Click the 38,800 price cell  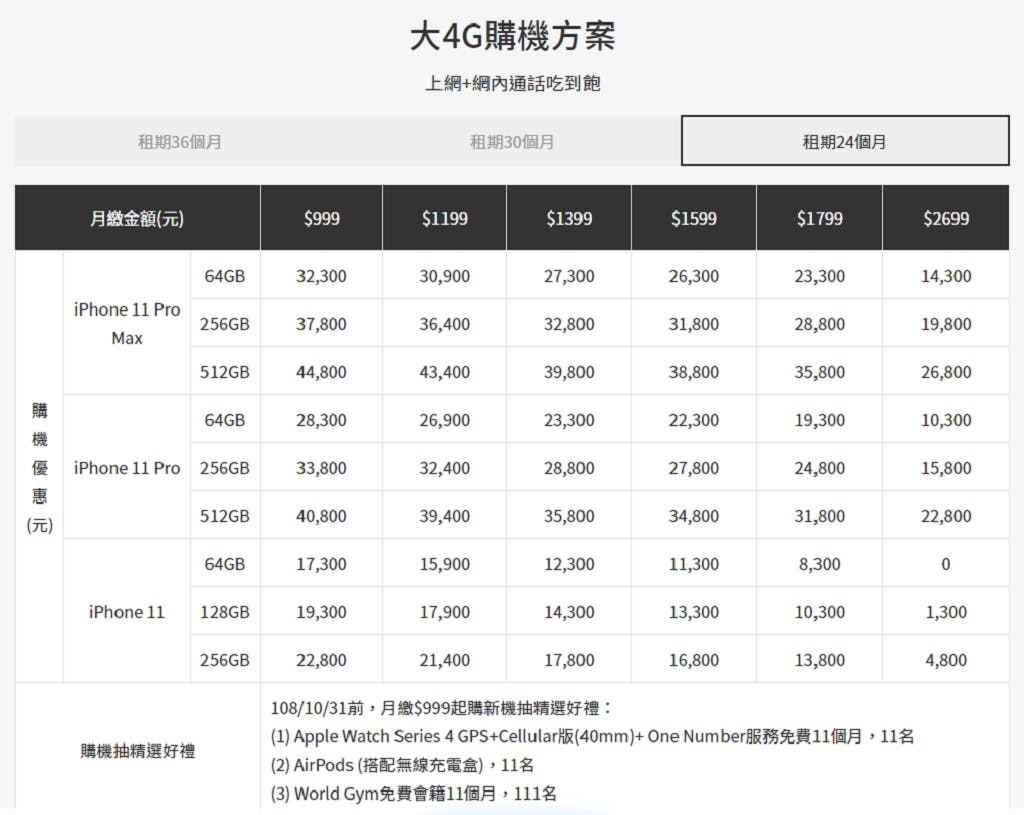click(694, 372)
